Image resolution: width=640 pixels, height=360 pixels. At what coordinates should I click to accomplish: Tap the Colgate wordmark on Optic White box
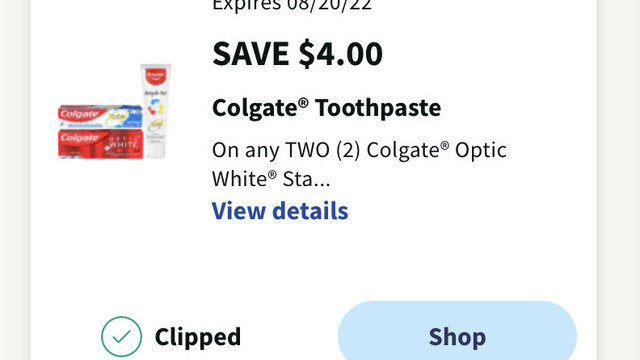[x=79, y=138]
